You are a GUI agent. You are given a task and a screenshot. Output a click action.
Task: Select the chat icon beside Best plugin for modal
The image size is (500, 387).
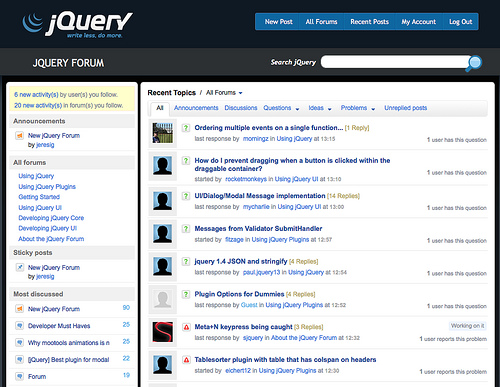(x=20, y=360)
